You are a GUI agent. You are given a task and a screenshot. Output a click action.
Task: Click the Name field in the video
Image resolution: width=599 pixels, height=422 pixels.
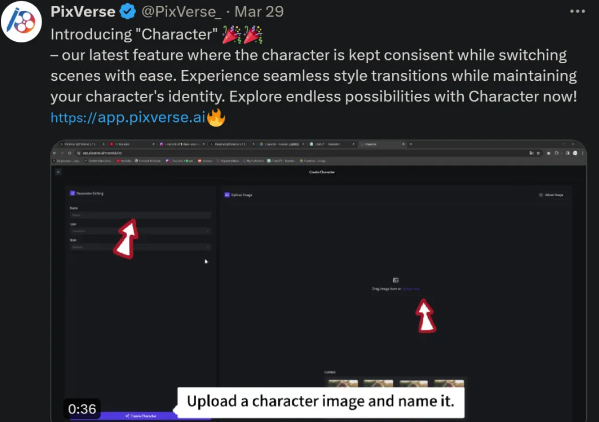141,215
